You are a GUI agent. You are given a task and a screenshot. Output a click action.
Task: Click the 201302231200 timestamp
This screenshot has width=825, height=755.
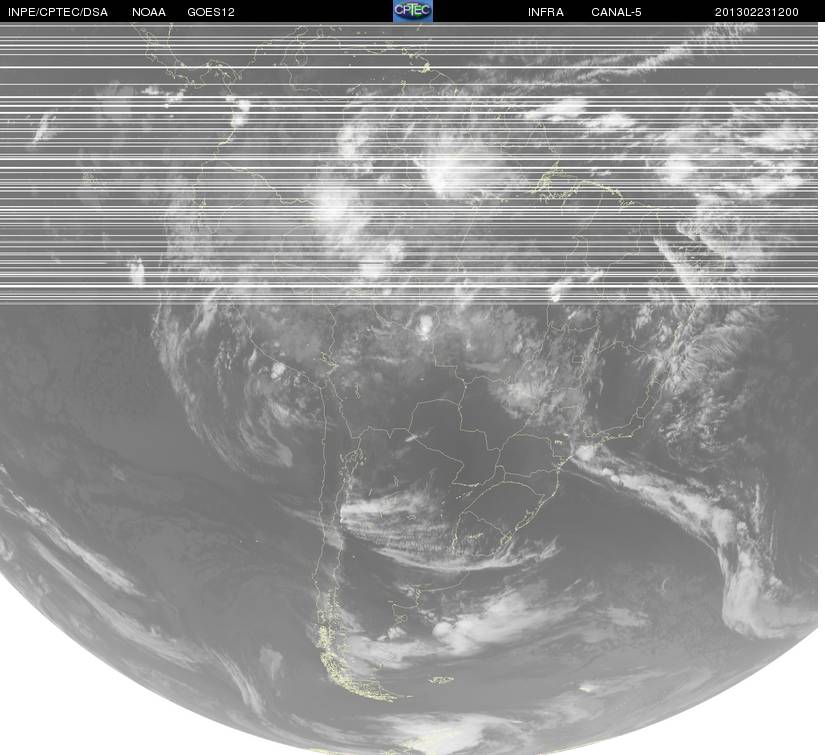757,12
